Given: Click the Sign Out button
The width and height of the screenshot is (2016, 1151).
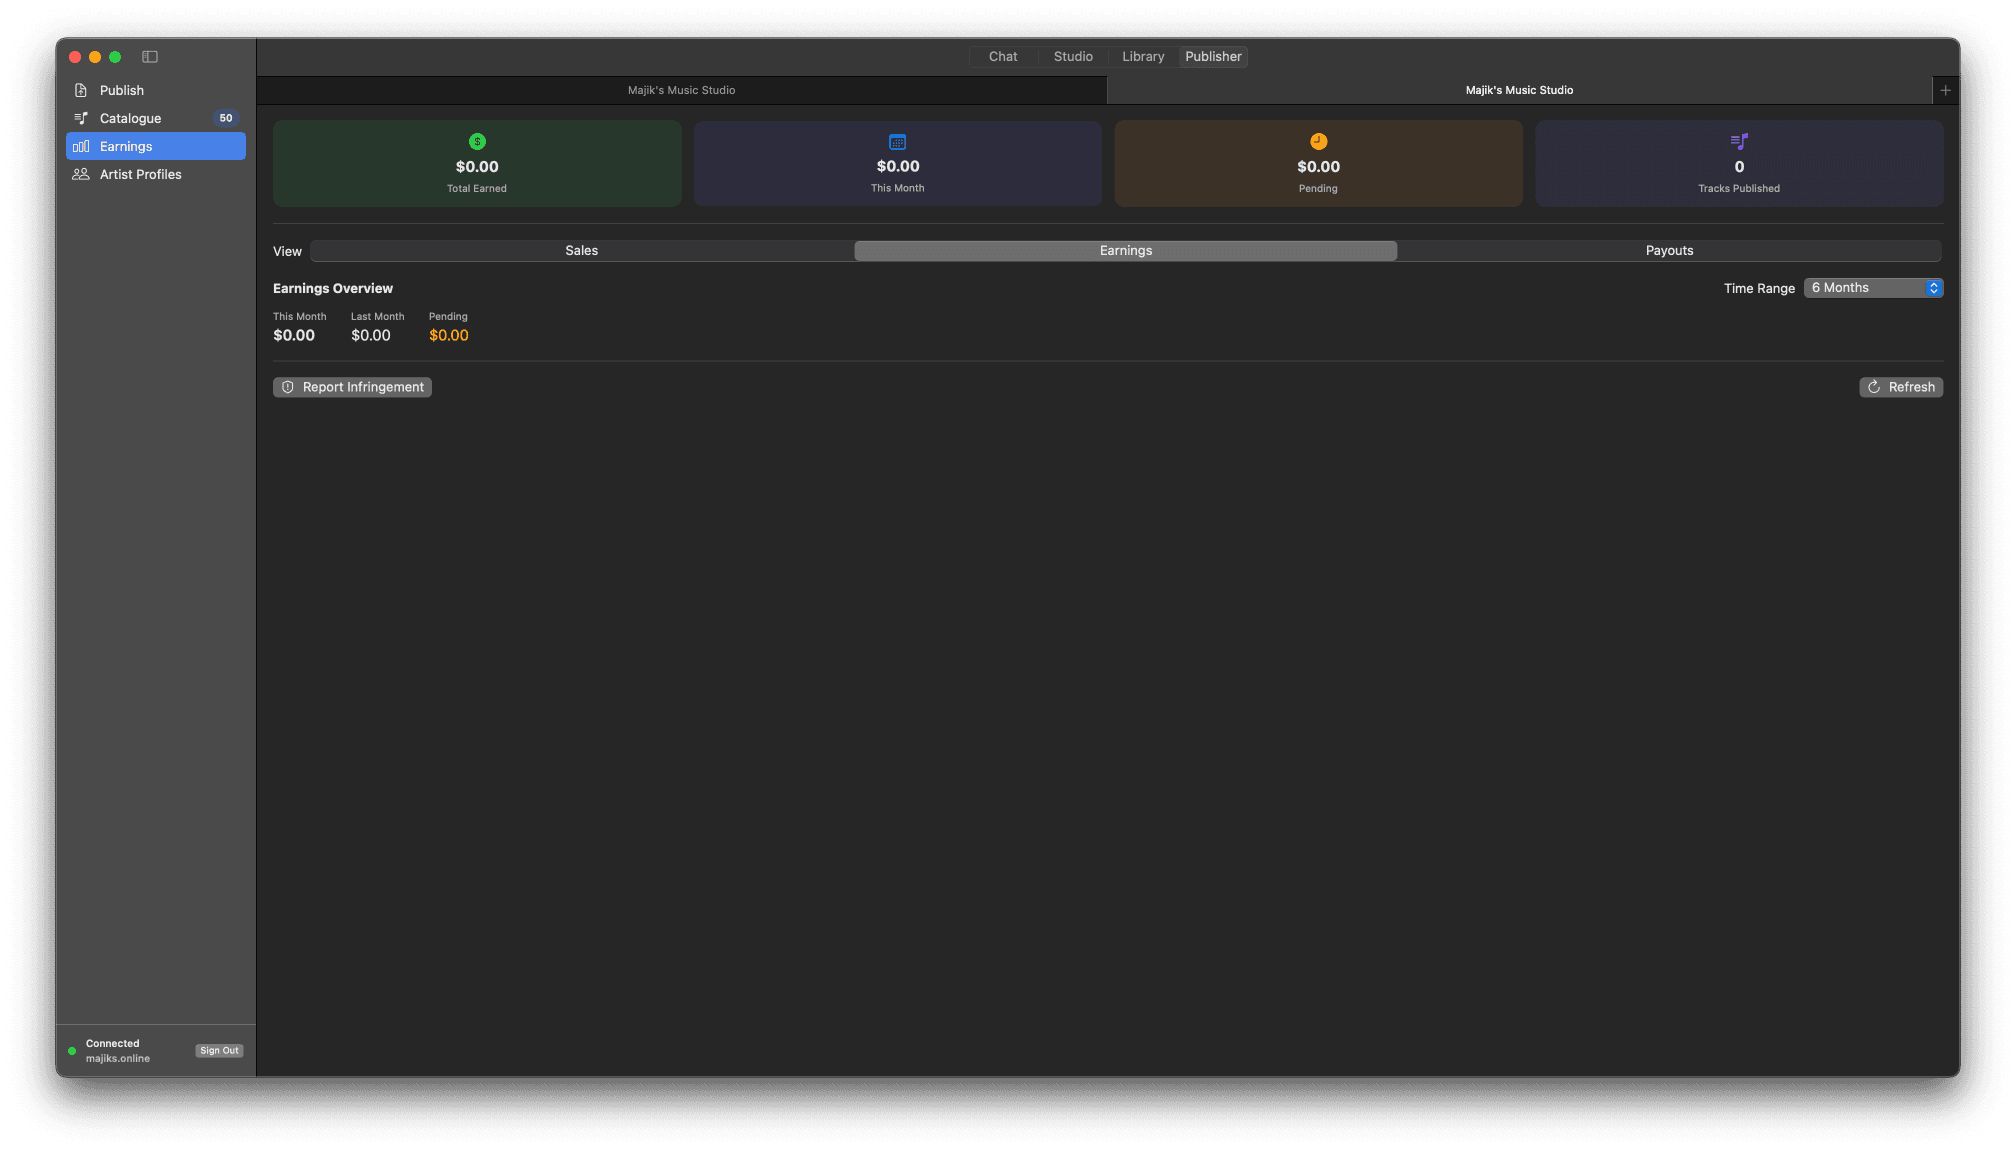Looking at the screenshot, I should (219, 1051).
